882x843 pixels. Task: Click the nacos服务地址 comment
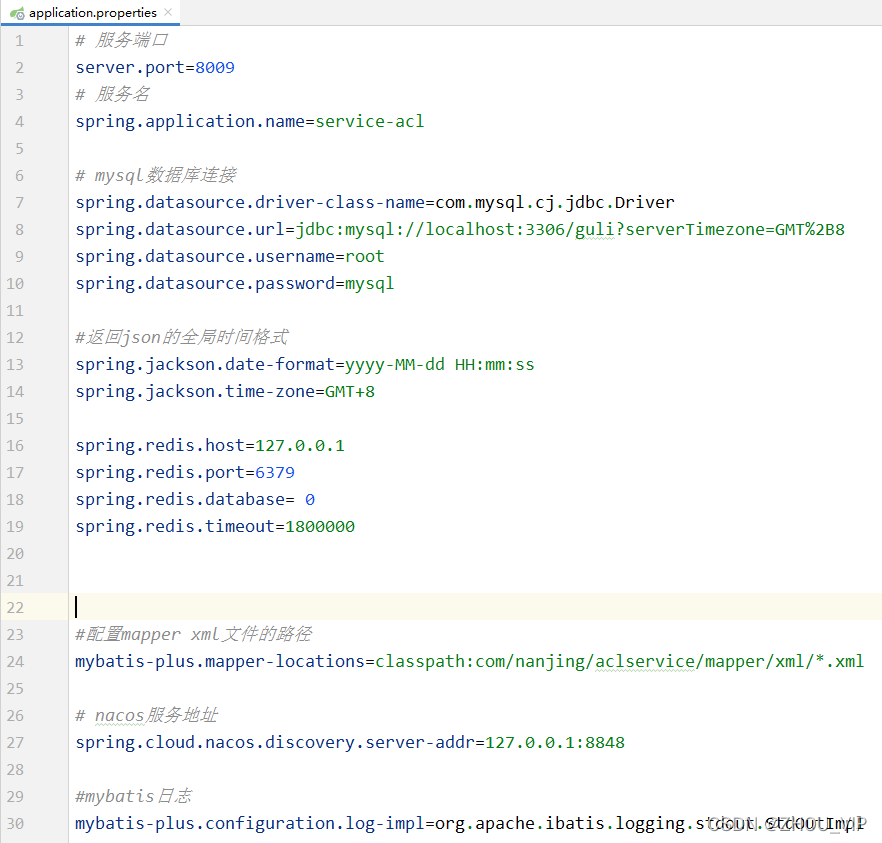(x=146, y=715)
